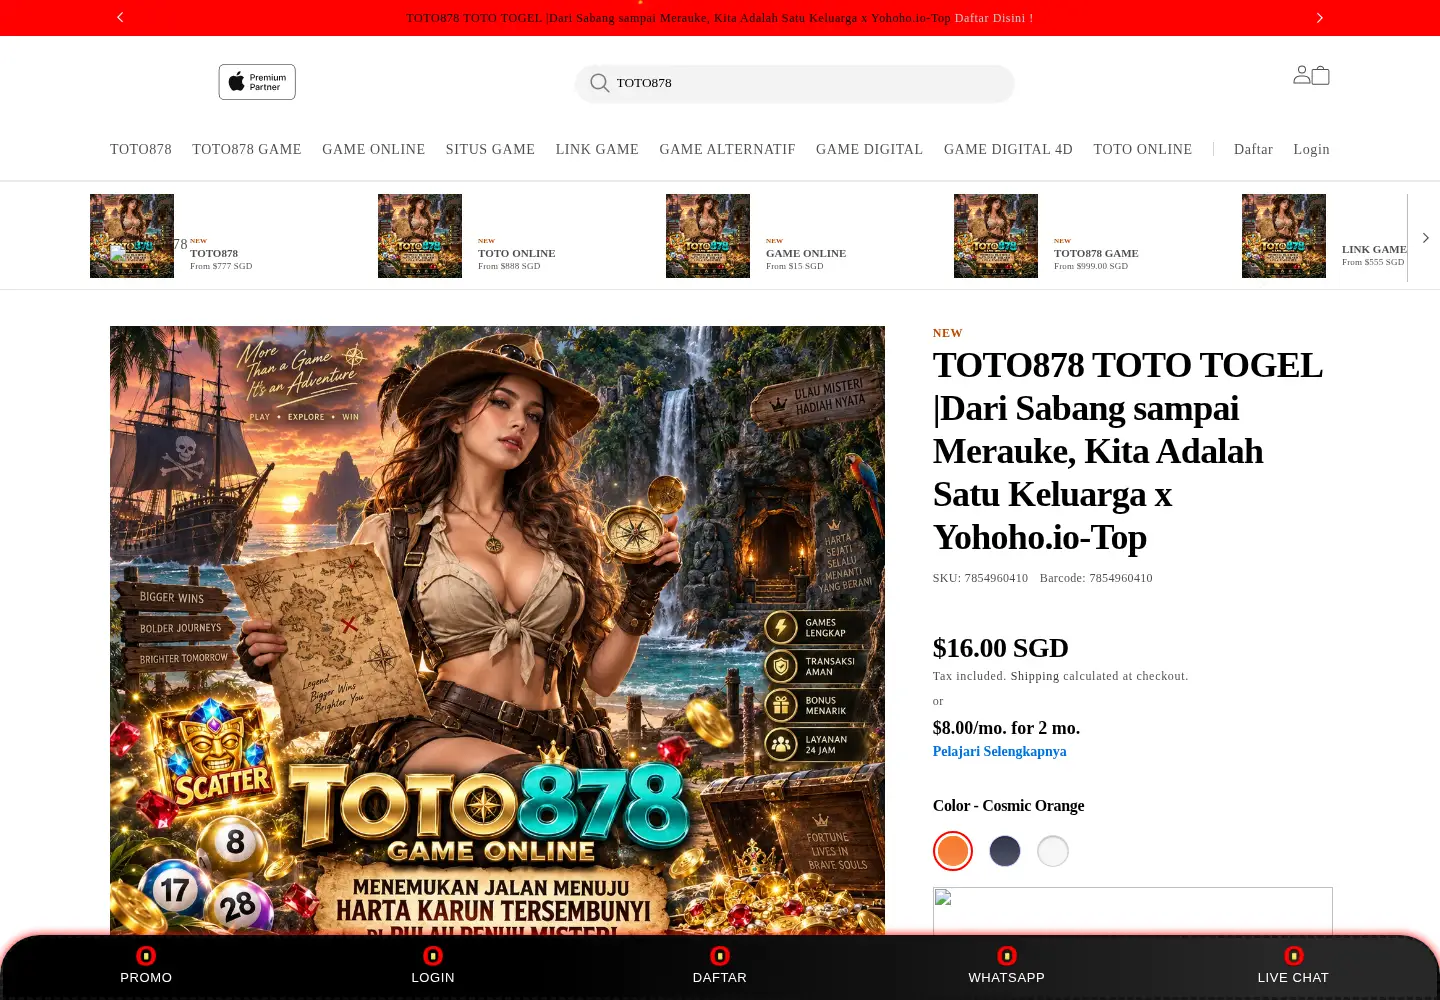Viewport: 1440px width, 1000px height.
Task: Click the main TOTO878 product image
Action: coord(497,630)
